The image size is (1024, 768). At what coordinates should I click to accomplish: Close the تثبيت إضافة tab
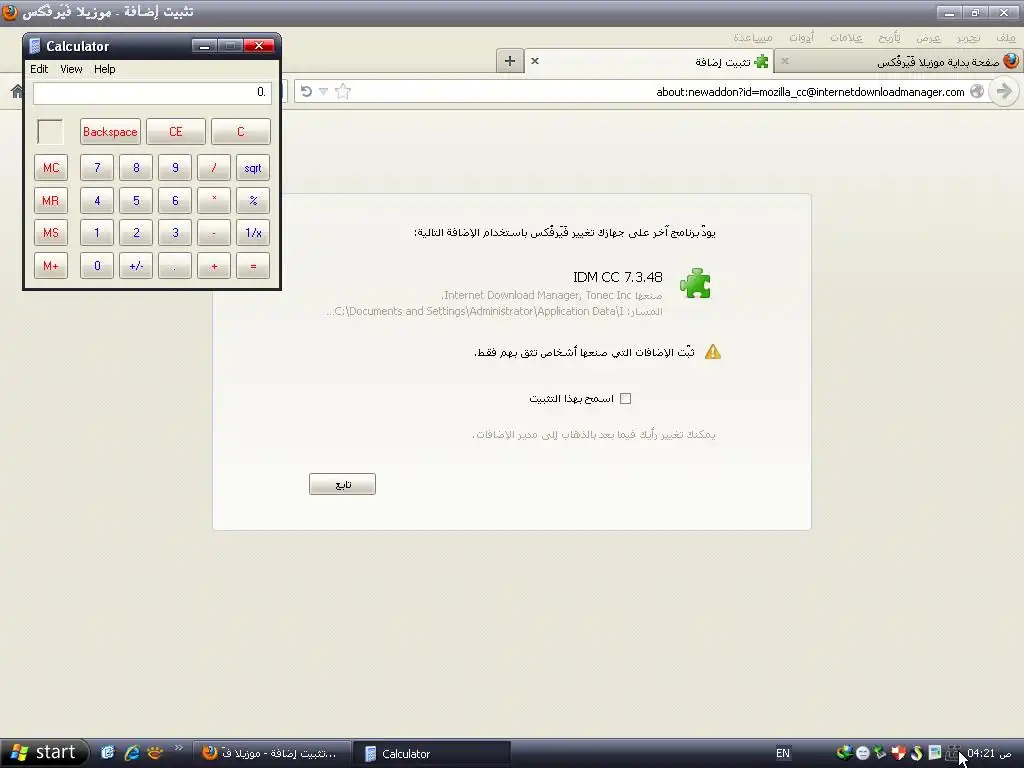coord(535,61)
